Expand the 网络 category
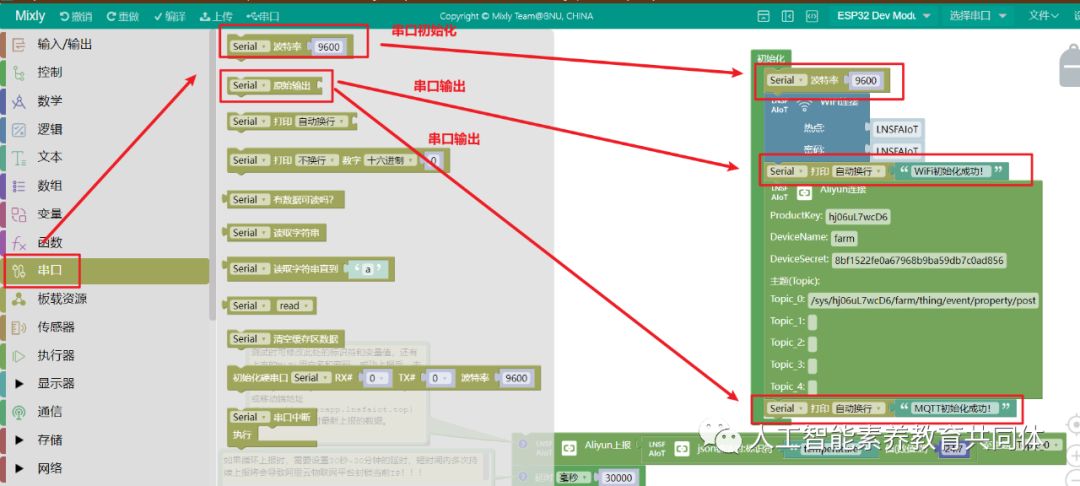 tap(19, 468)
